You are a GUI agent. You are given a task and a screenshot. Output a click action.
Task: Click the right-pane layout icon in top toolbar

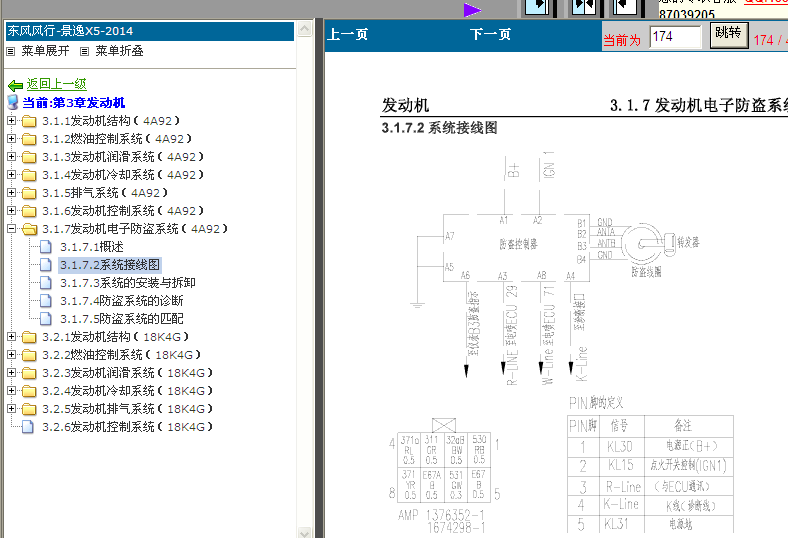626,7
